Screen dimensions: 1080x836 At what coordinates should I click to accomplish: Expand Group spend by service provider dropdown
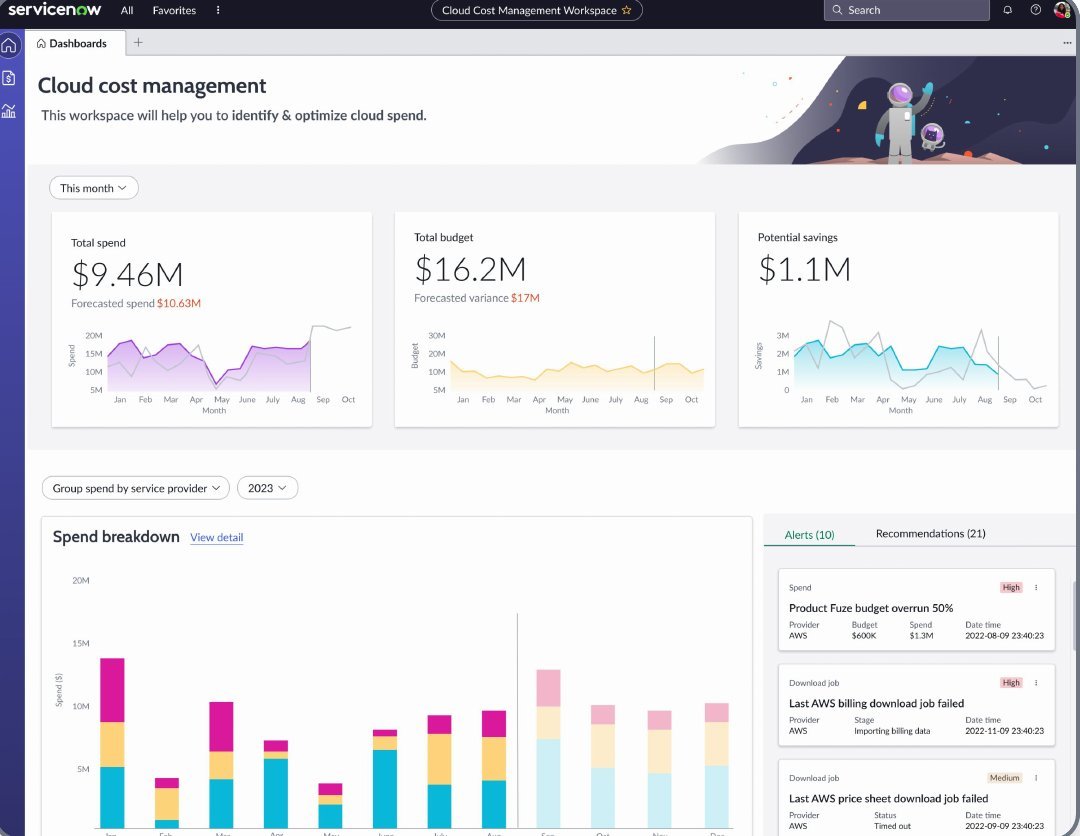pos(136,488)
